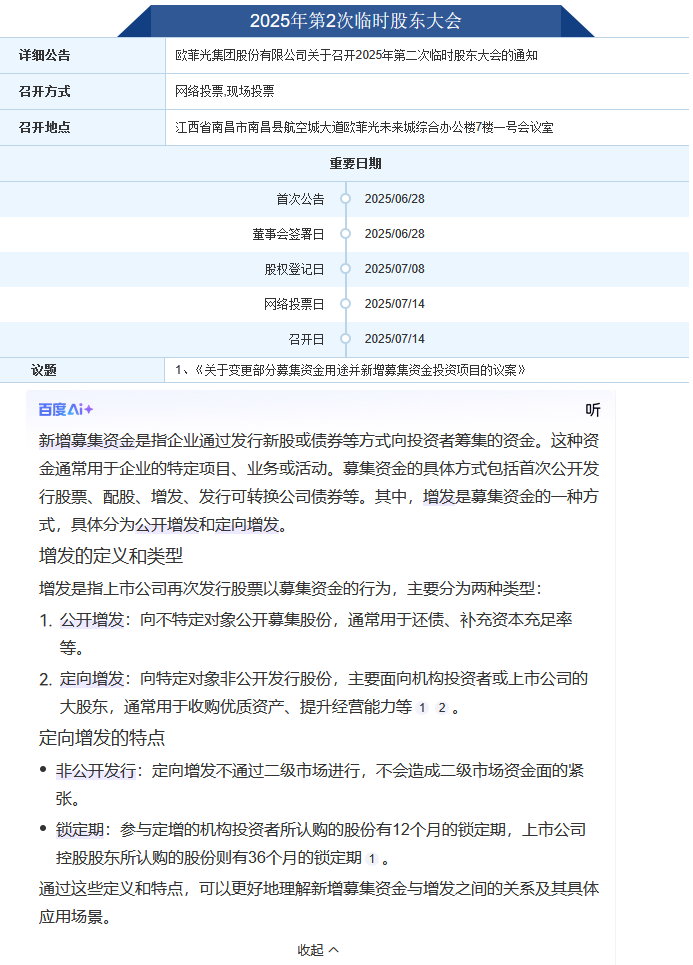Click the underlined 公开增发 list item term

tap(92, 620)
